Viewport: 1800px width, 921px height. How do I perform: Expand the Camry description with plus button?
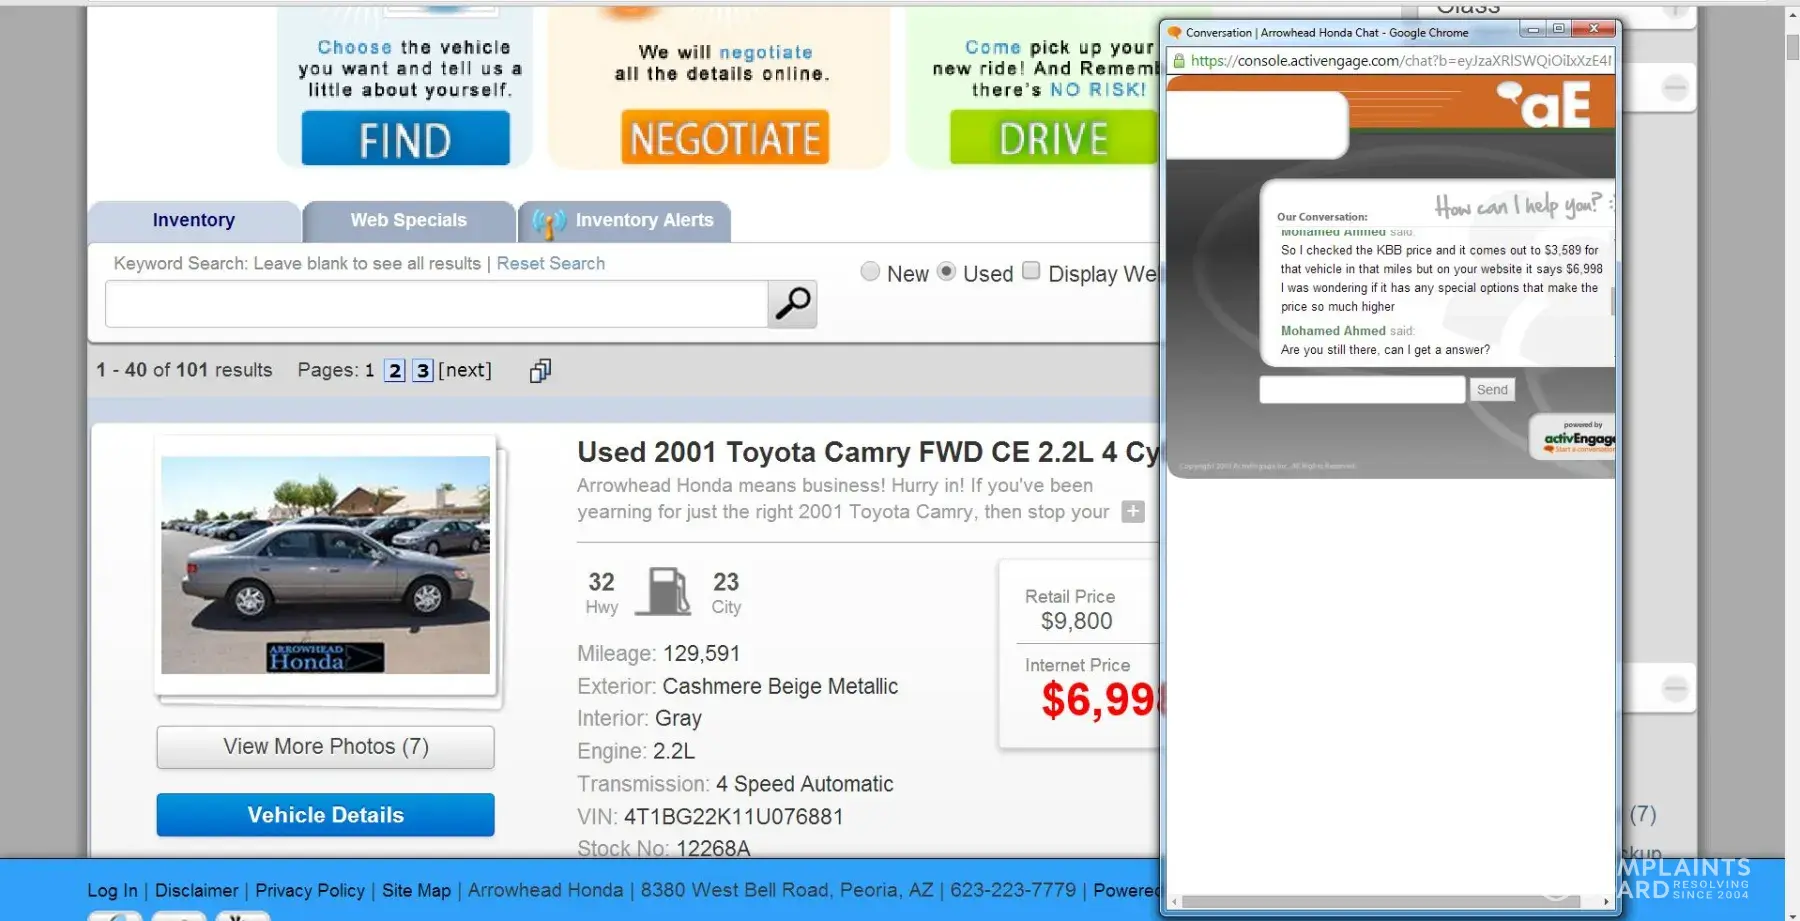coord(1132,512)
